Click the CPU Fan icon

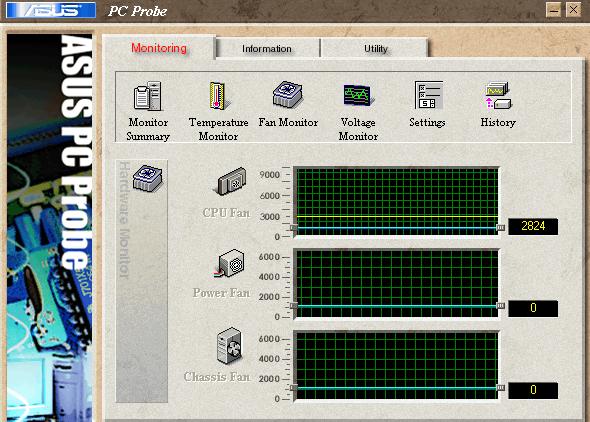coord(232,182)
